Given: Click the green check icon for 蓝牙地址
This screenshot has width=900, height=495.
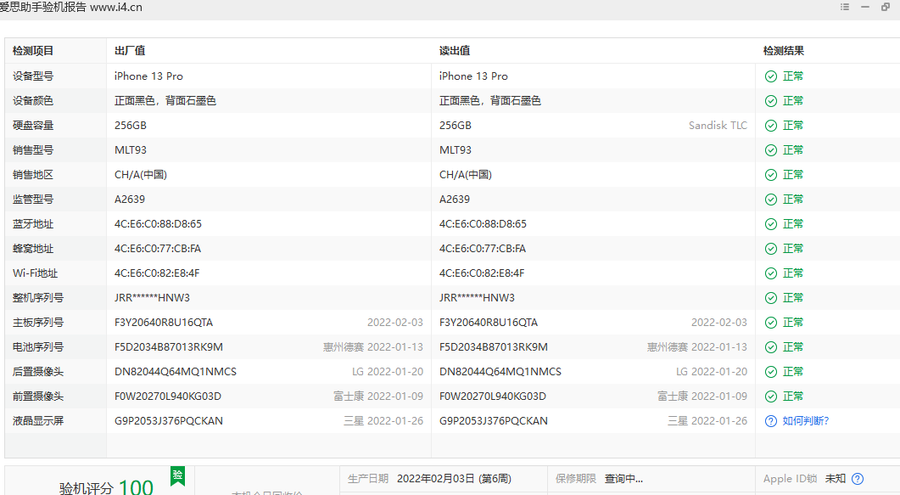Looking at the screenshot, I should [771, 225].
